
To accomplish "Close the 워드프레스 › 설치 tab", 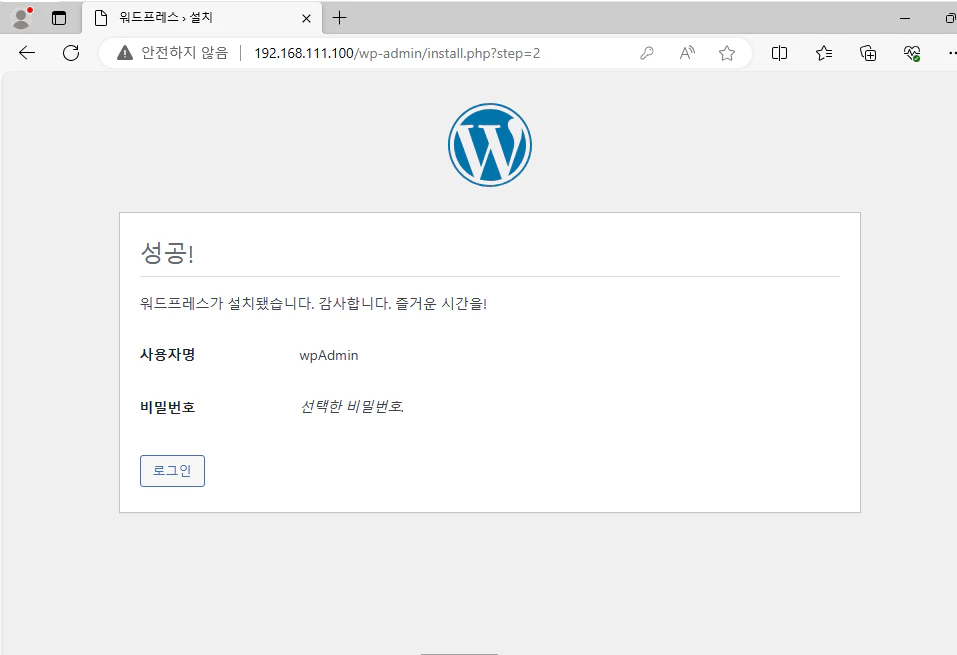I will click(306, 18).
